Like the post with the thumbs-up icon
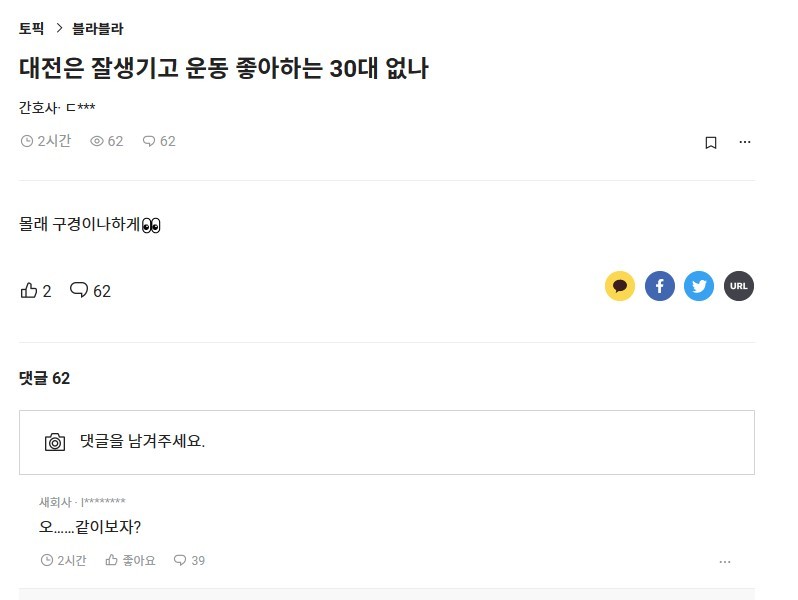 tap(29, 291)
